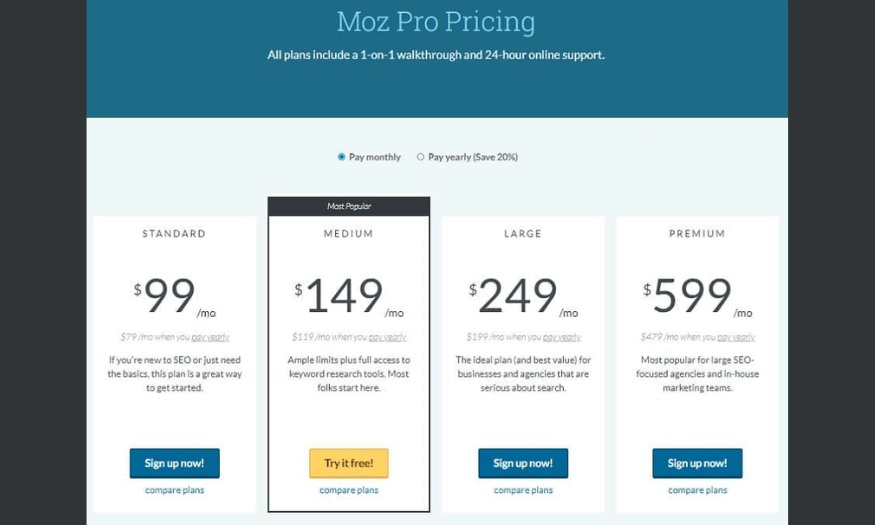
Task: Select the Pay monthly radio button
Action: 342,157
